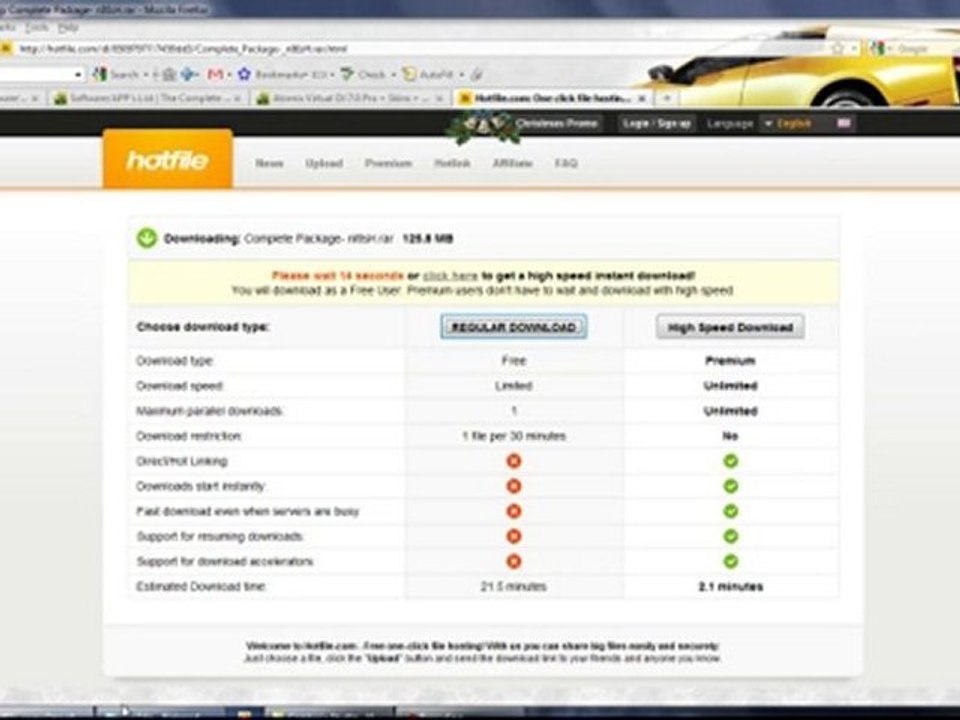This screenshot has height=720, width=960.
Task: Click the green check for resuming downloads
Action: click(x=730, y=536)
